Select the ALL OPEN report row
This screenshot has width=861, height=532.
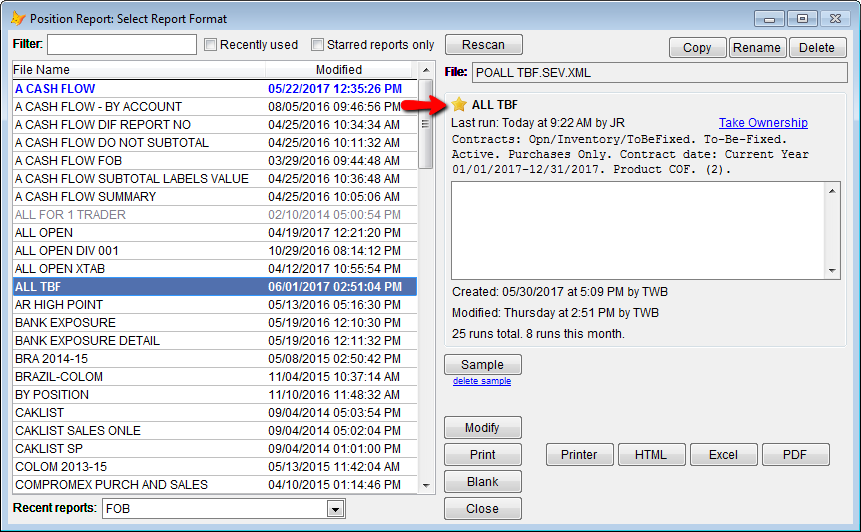[x=215, y=233]
